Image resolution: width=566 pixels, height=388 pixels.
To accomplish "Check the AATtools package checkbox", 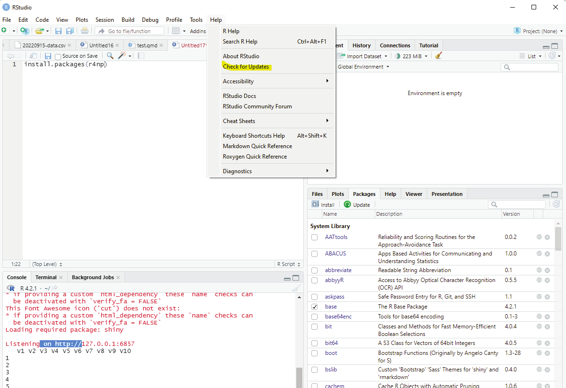I will coord(314,237).
